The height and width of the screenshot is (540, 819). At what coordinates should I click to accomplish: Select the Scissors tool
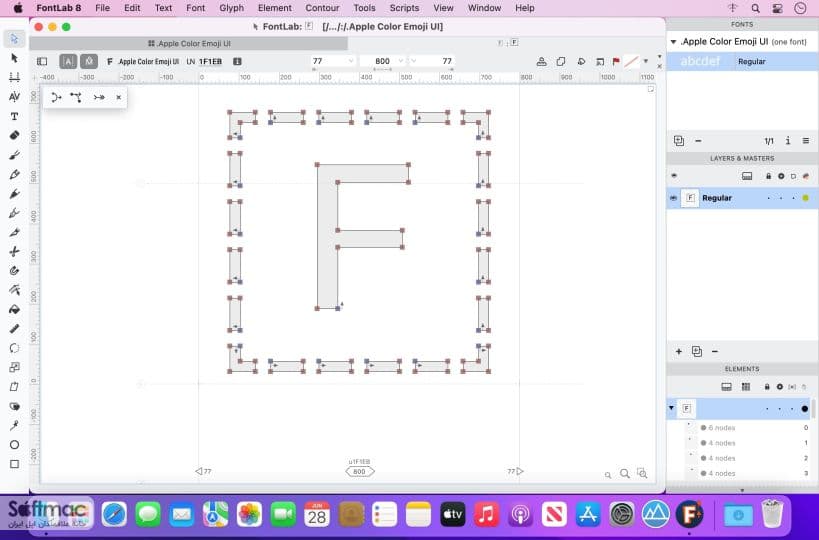coord(14,251)
